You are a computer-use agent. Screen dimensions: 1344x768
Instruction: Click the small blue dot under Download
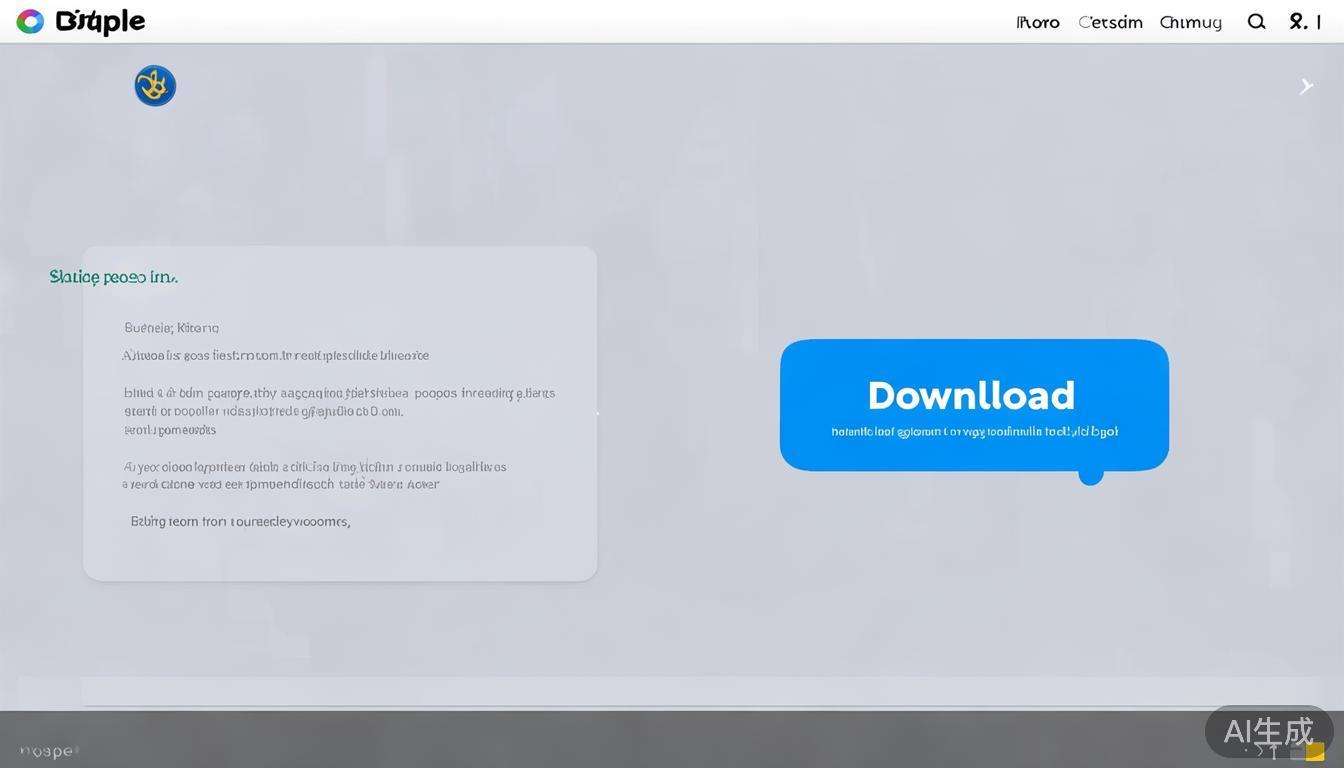pyautogui.click(x=1090, y=476)
